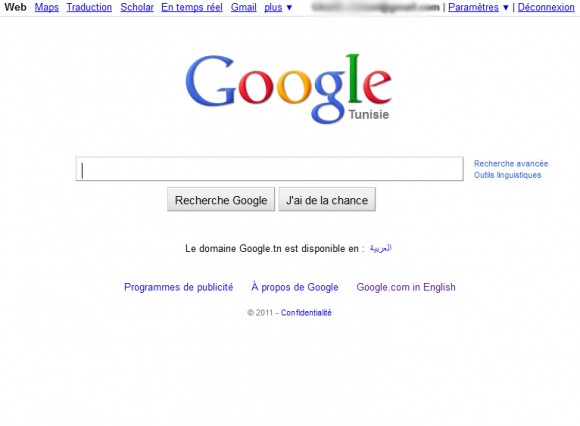Open the Recherche avancée link
This screenshot has height=426, width=580.
(x=511, y=163)
